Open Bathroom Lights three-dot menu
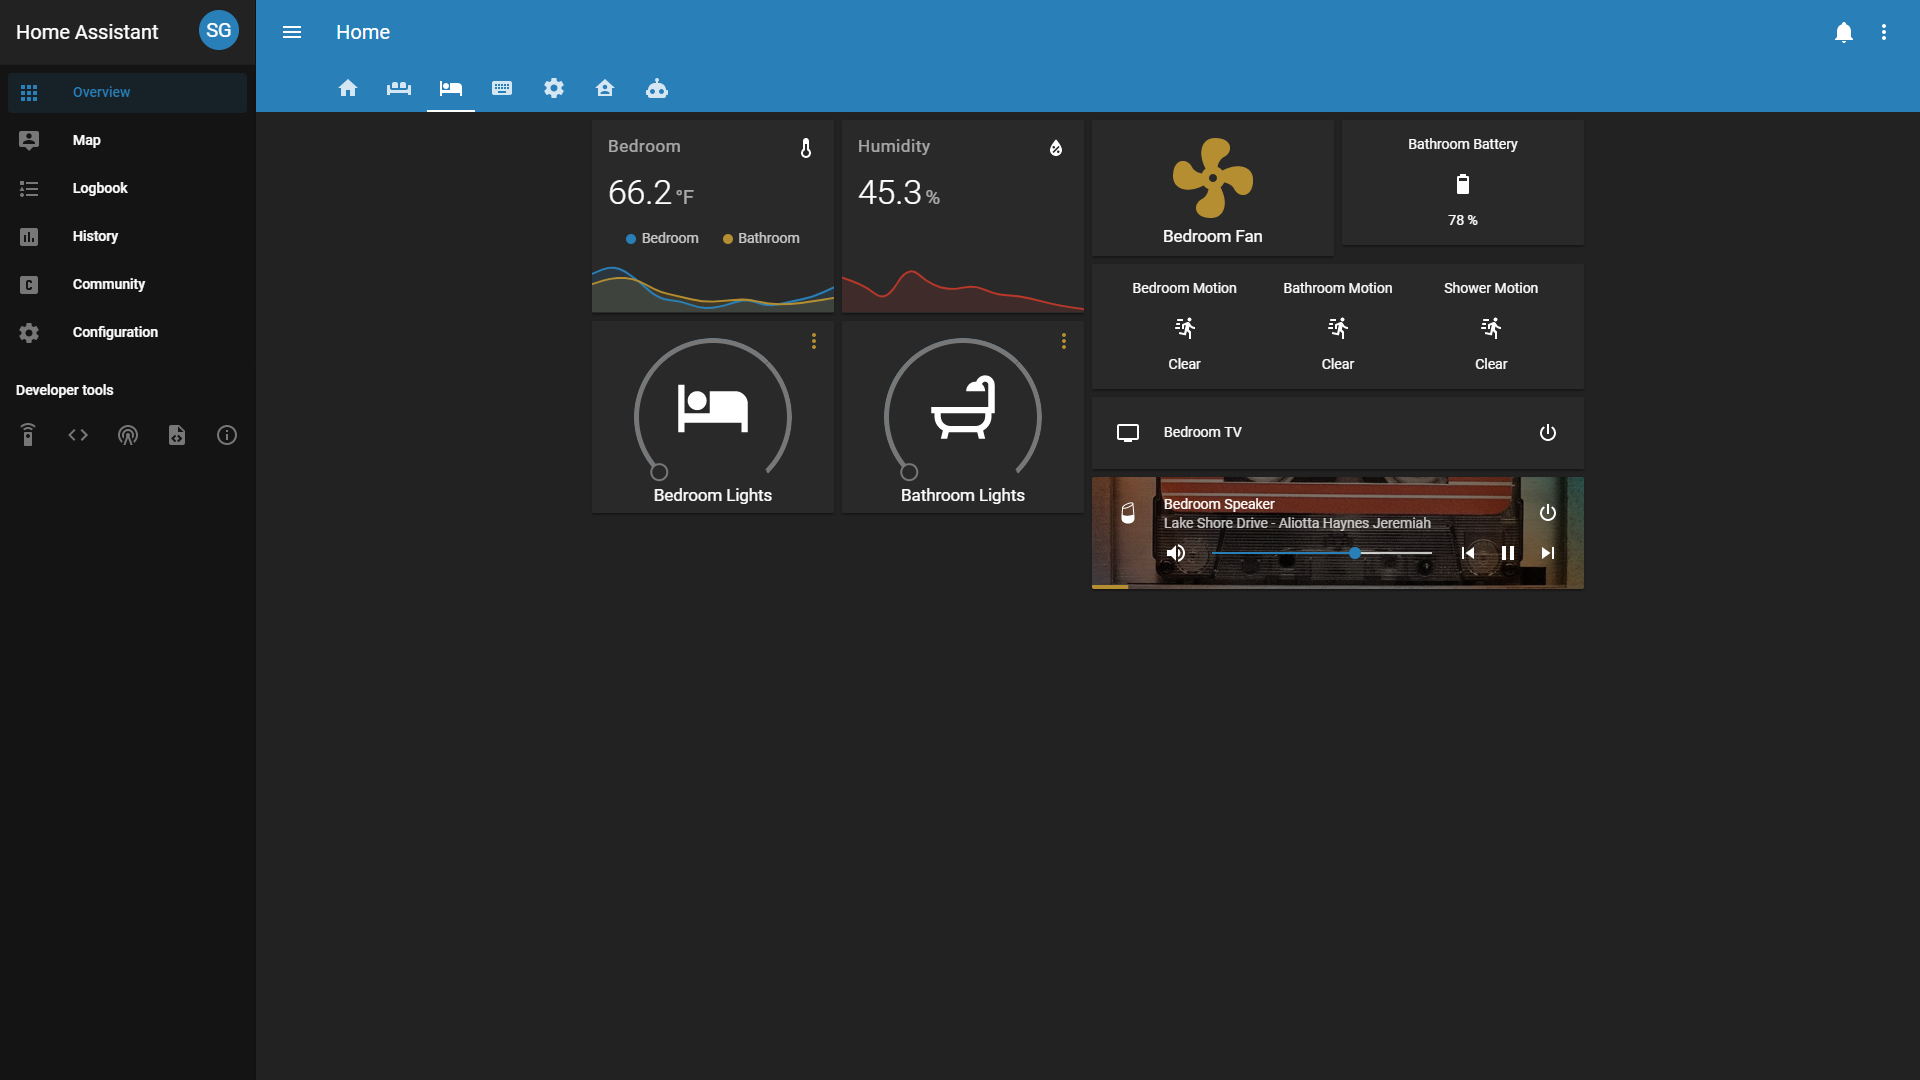 tap(1064, 341)
